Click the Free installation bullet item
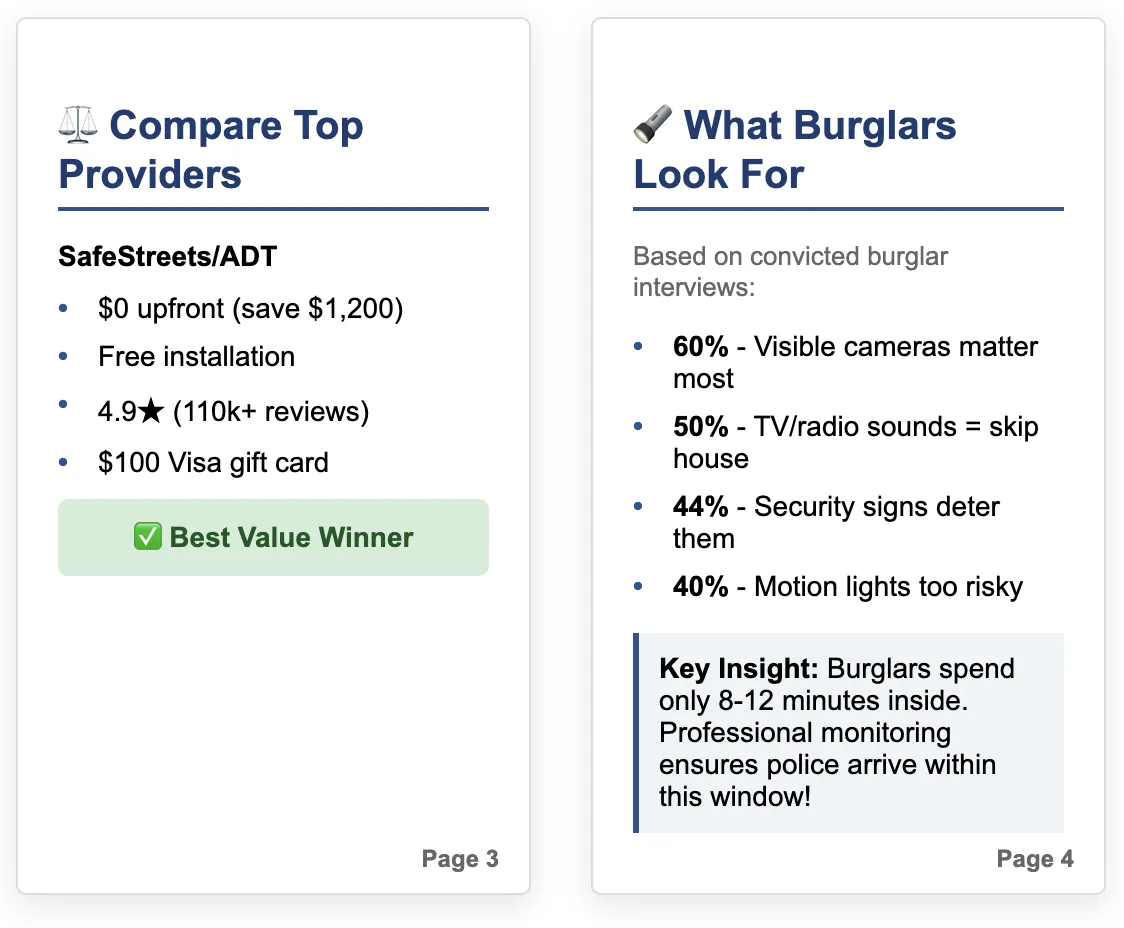This screenshot has height=928, width=1124. [x=196, y=357]
